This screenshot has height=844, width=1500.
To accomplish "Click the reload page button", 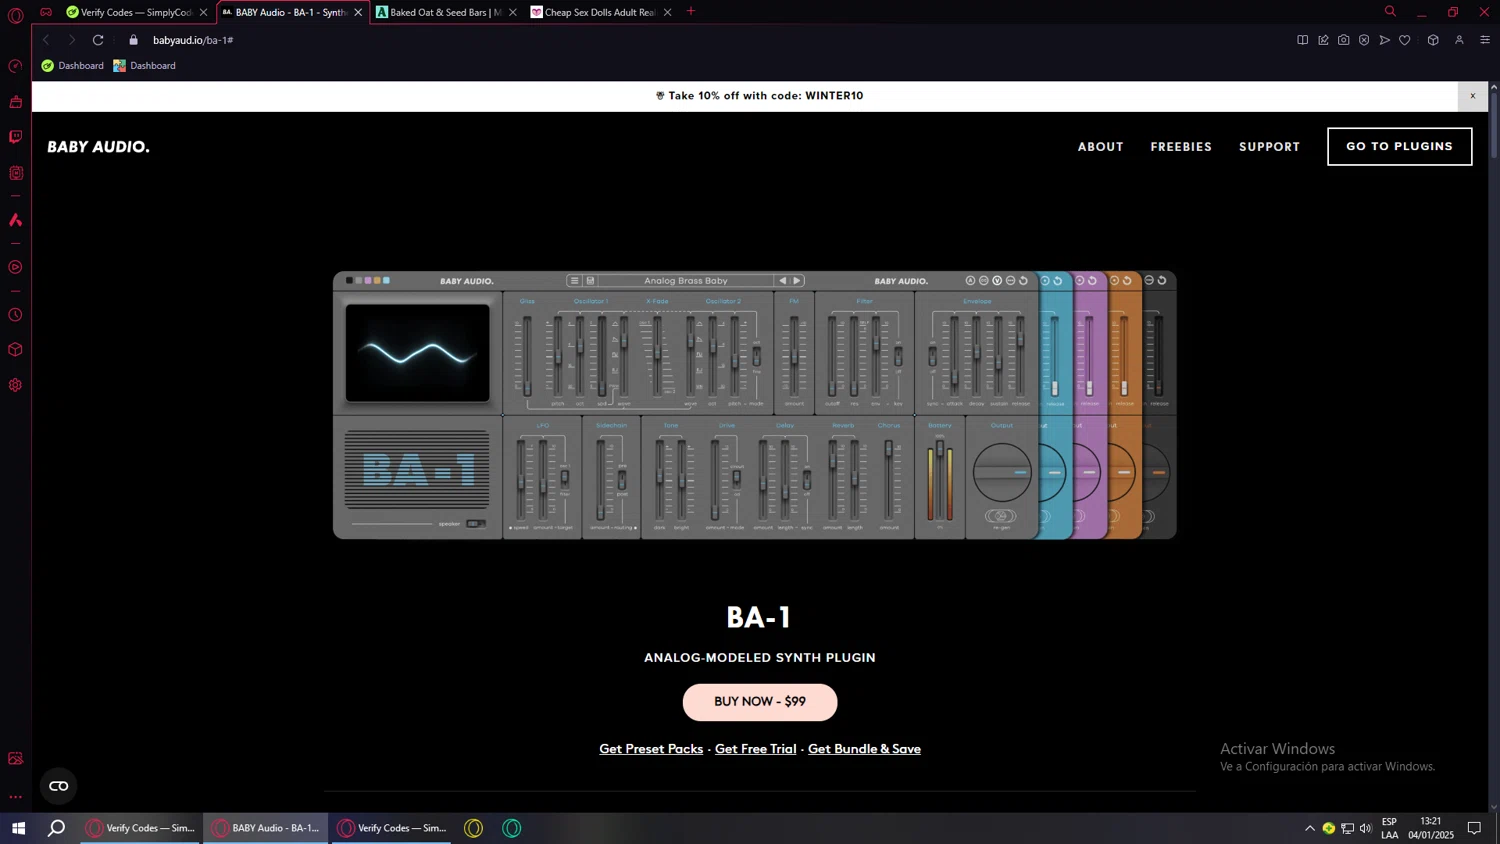I will tap(98, 40).
